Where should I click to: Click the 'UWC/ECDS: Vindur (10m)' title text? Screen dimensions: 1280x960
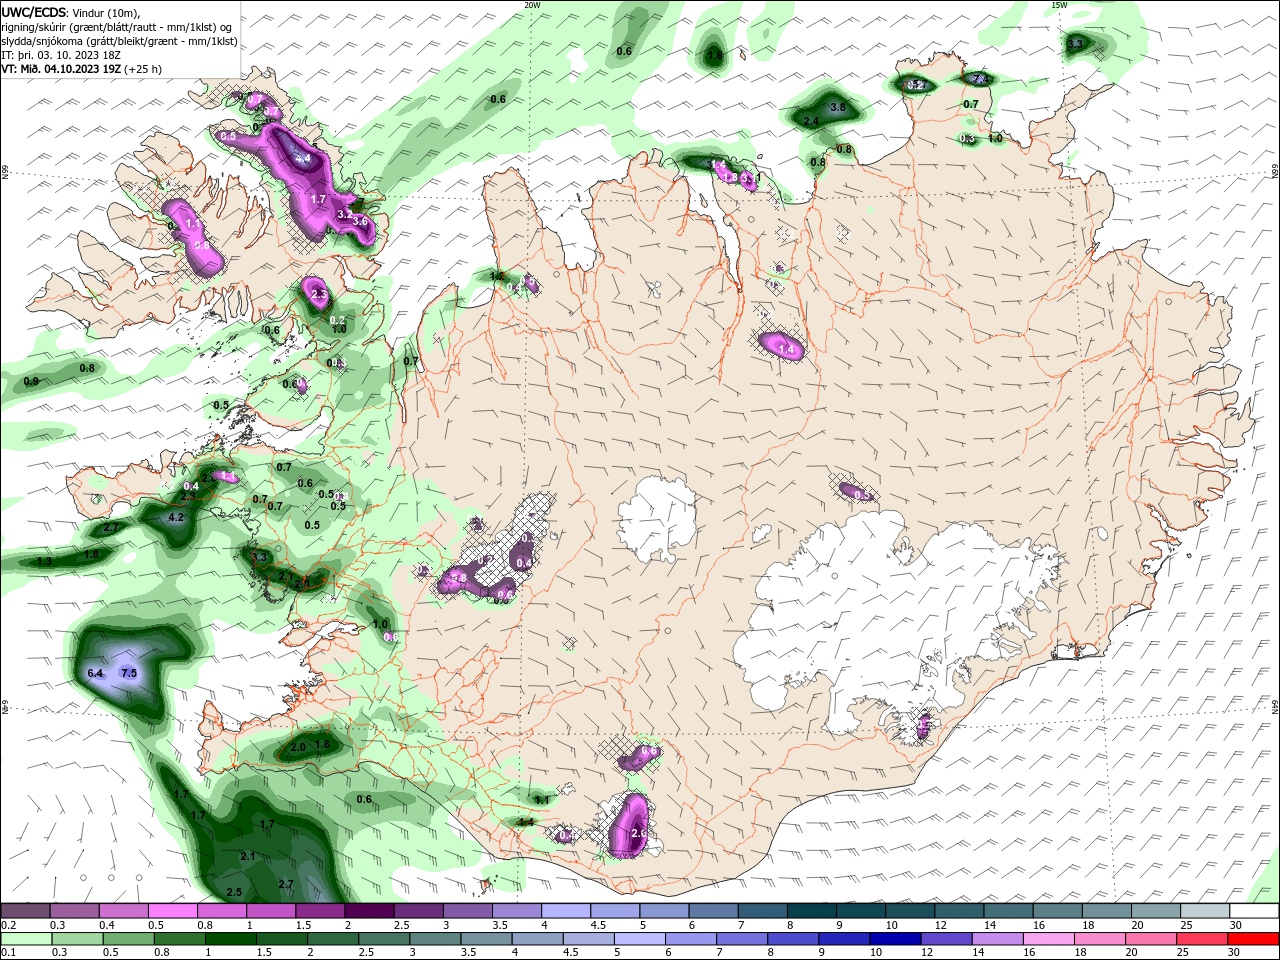click(x=70, y=12)
